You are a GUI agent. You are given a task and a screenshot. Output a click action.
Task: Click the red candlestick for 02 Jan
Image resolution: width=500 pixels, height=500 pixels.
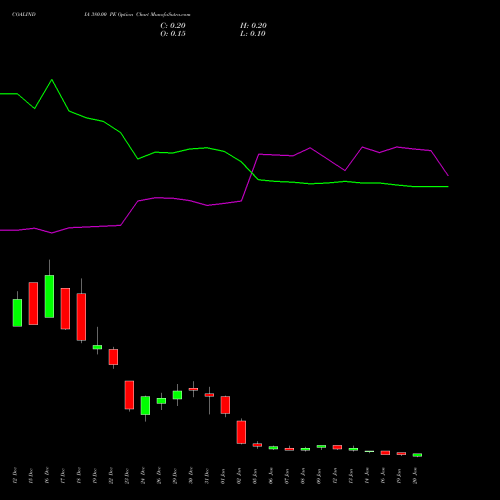241,432
